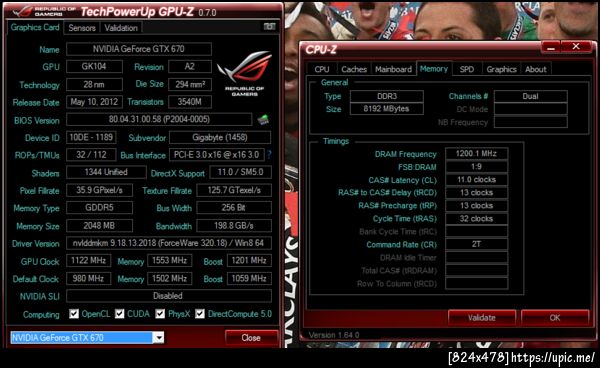Viewport: 600px width, 368px height.
Task: Click the Driver Version field
Action: pyautogui.click(x=169, y=243)
